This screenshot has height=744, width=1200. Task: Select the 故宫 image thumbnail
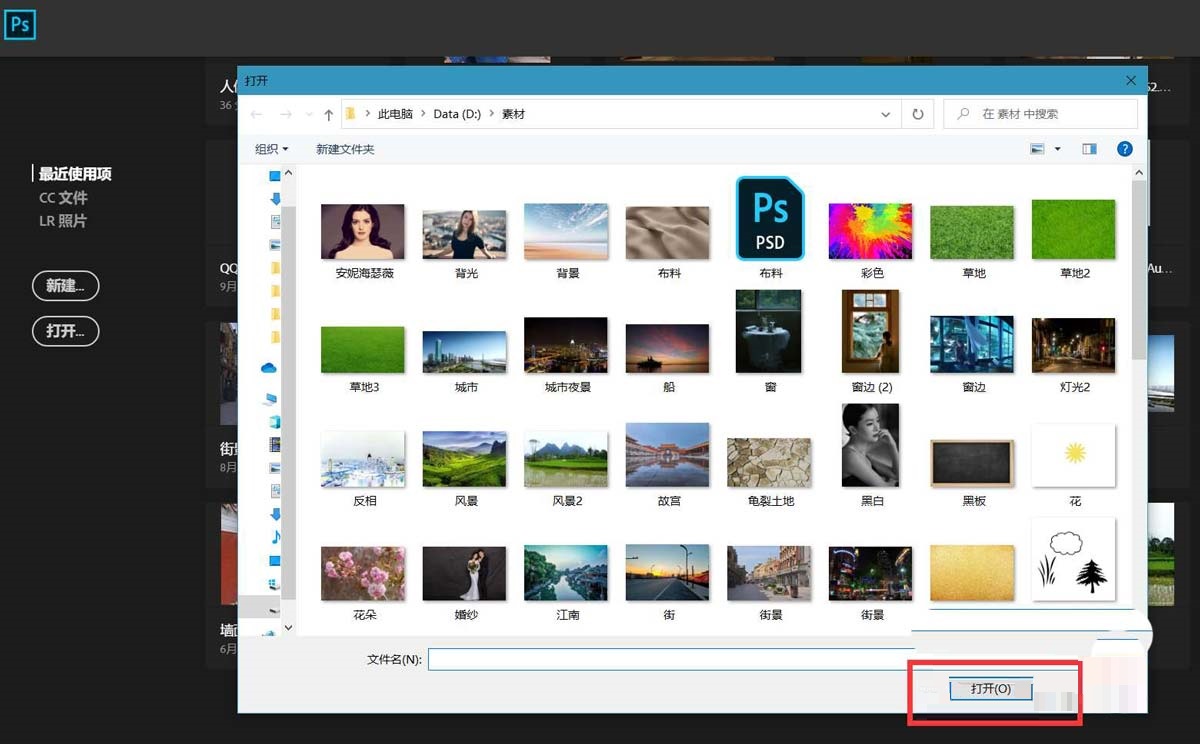[x=668, y=455]
